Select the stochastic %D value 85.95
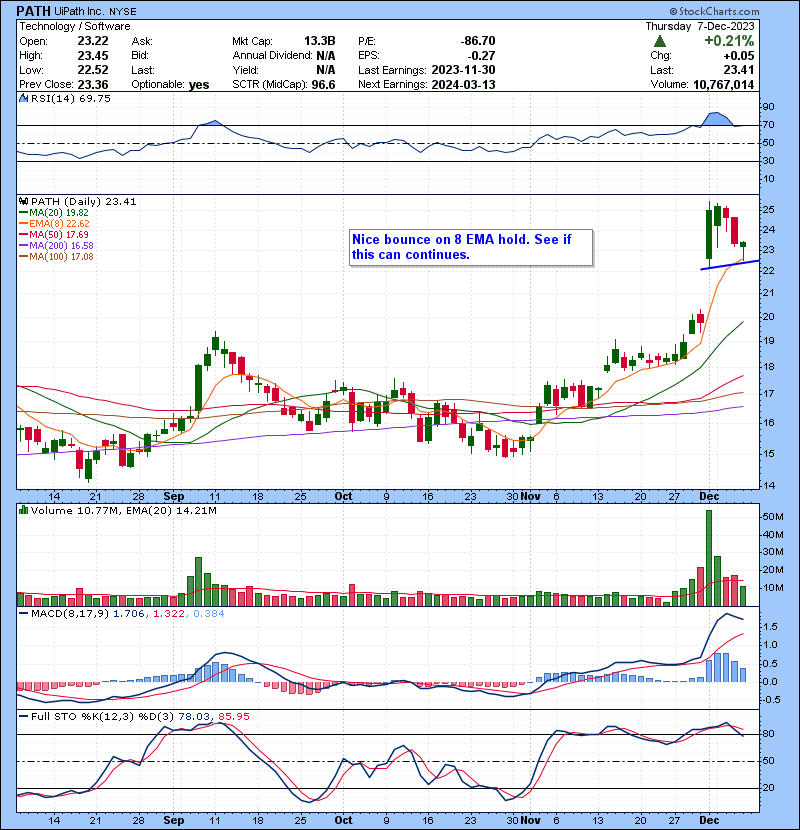The width and height of the screenshot is (800, 830). 233,717
